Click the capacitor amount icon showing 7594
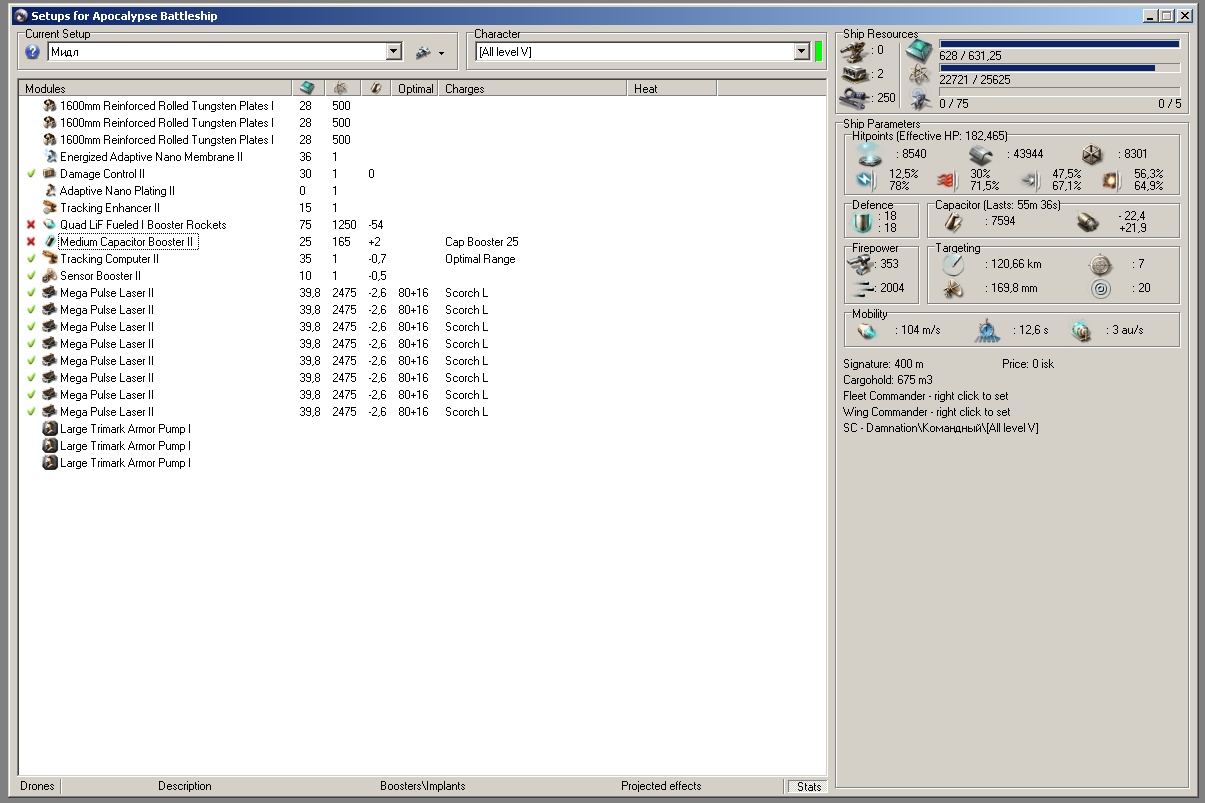The height and width of the screenshot is (803, 1205). click(x=954, y=222)
